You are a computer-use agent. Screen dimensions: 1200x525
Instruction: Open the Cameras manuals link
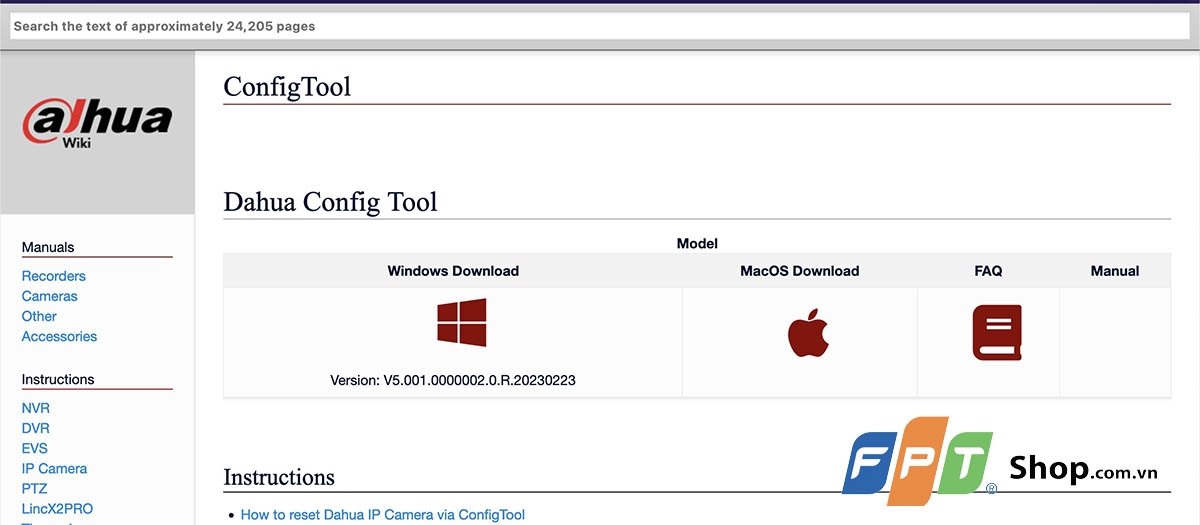pos(50,296)
